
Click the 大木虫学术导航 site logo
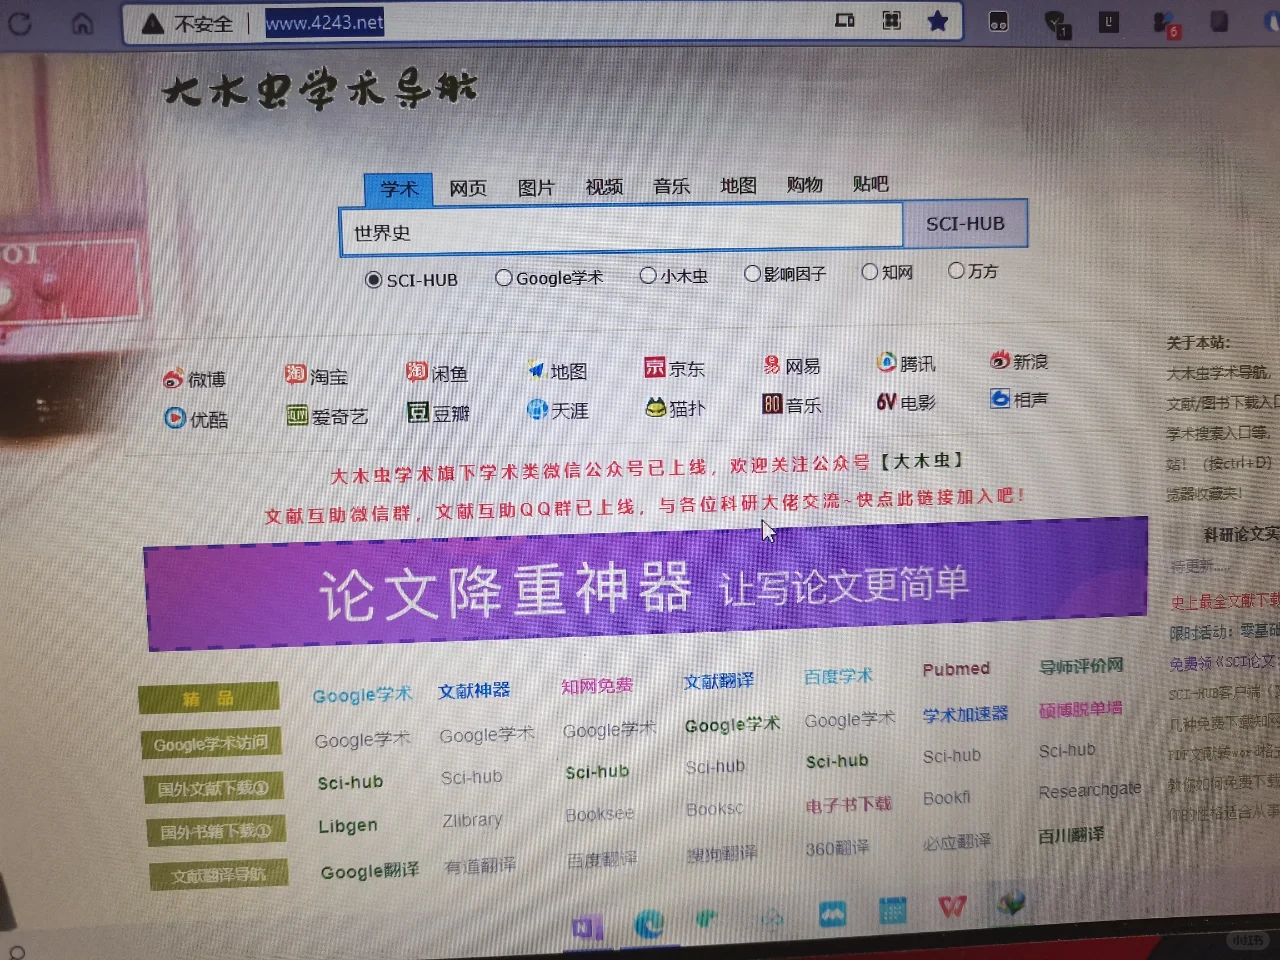319,89
